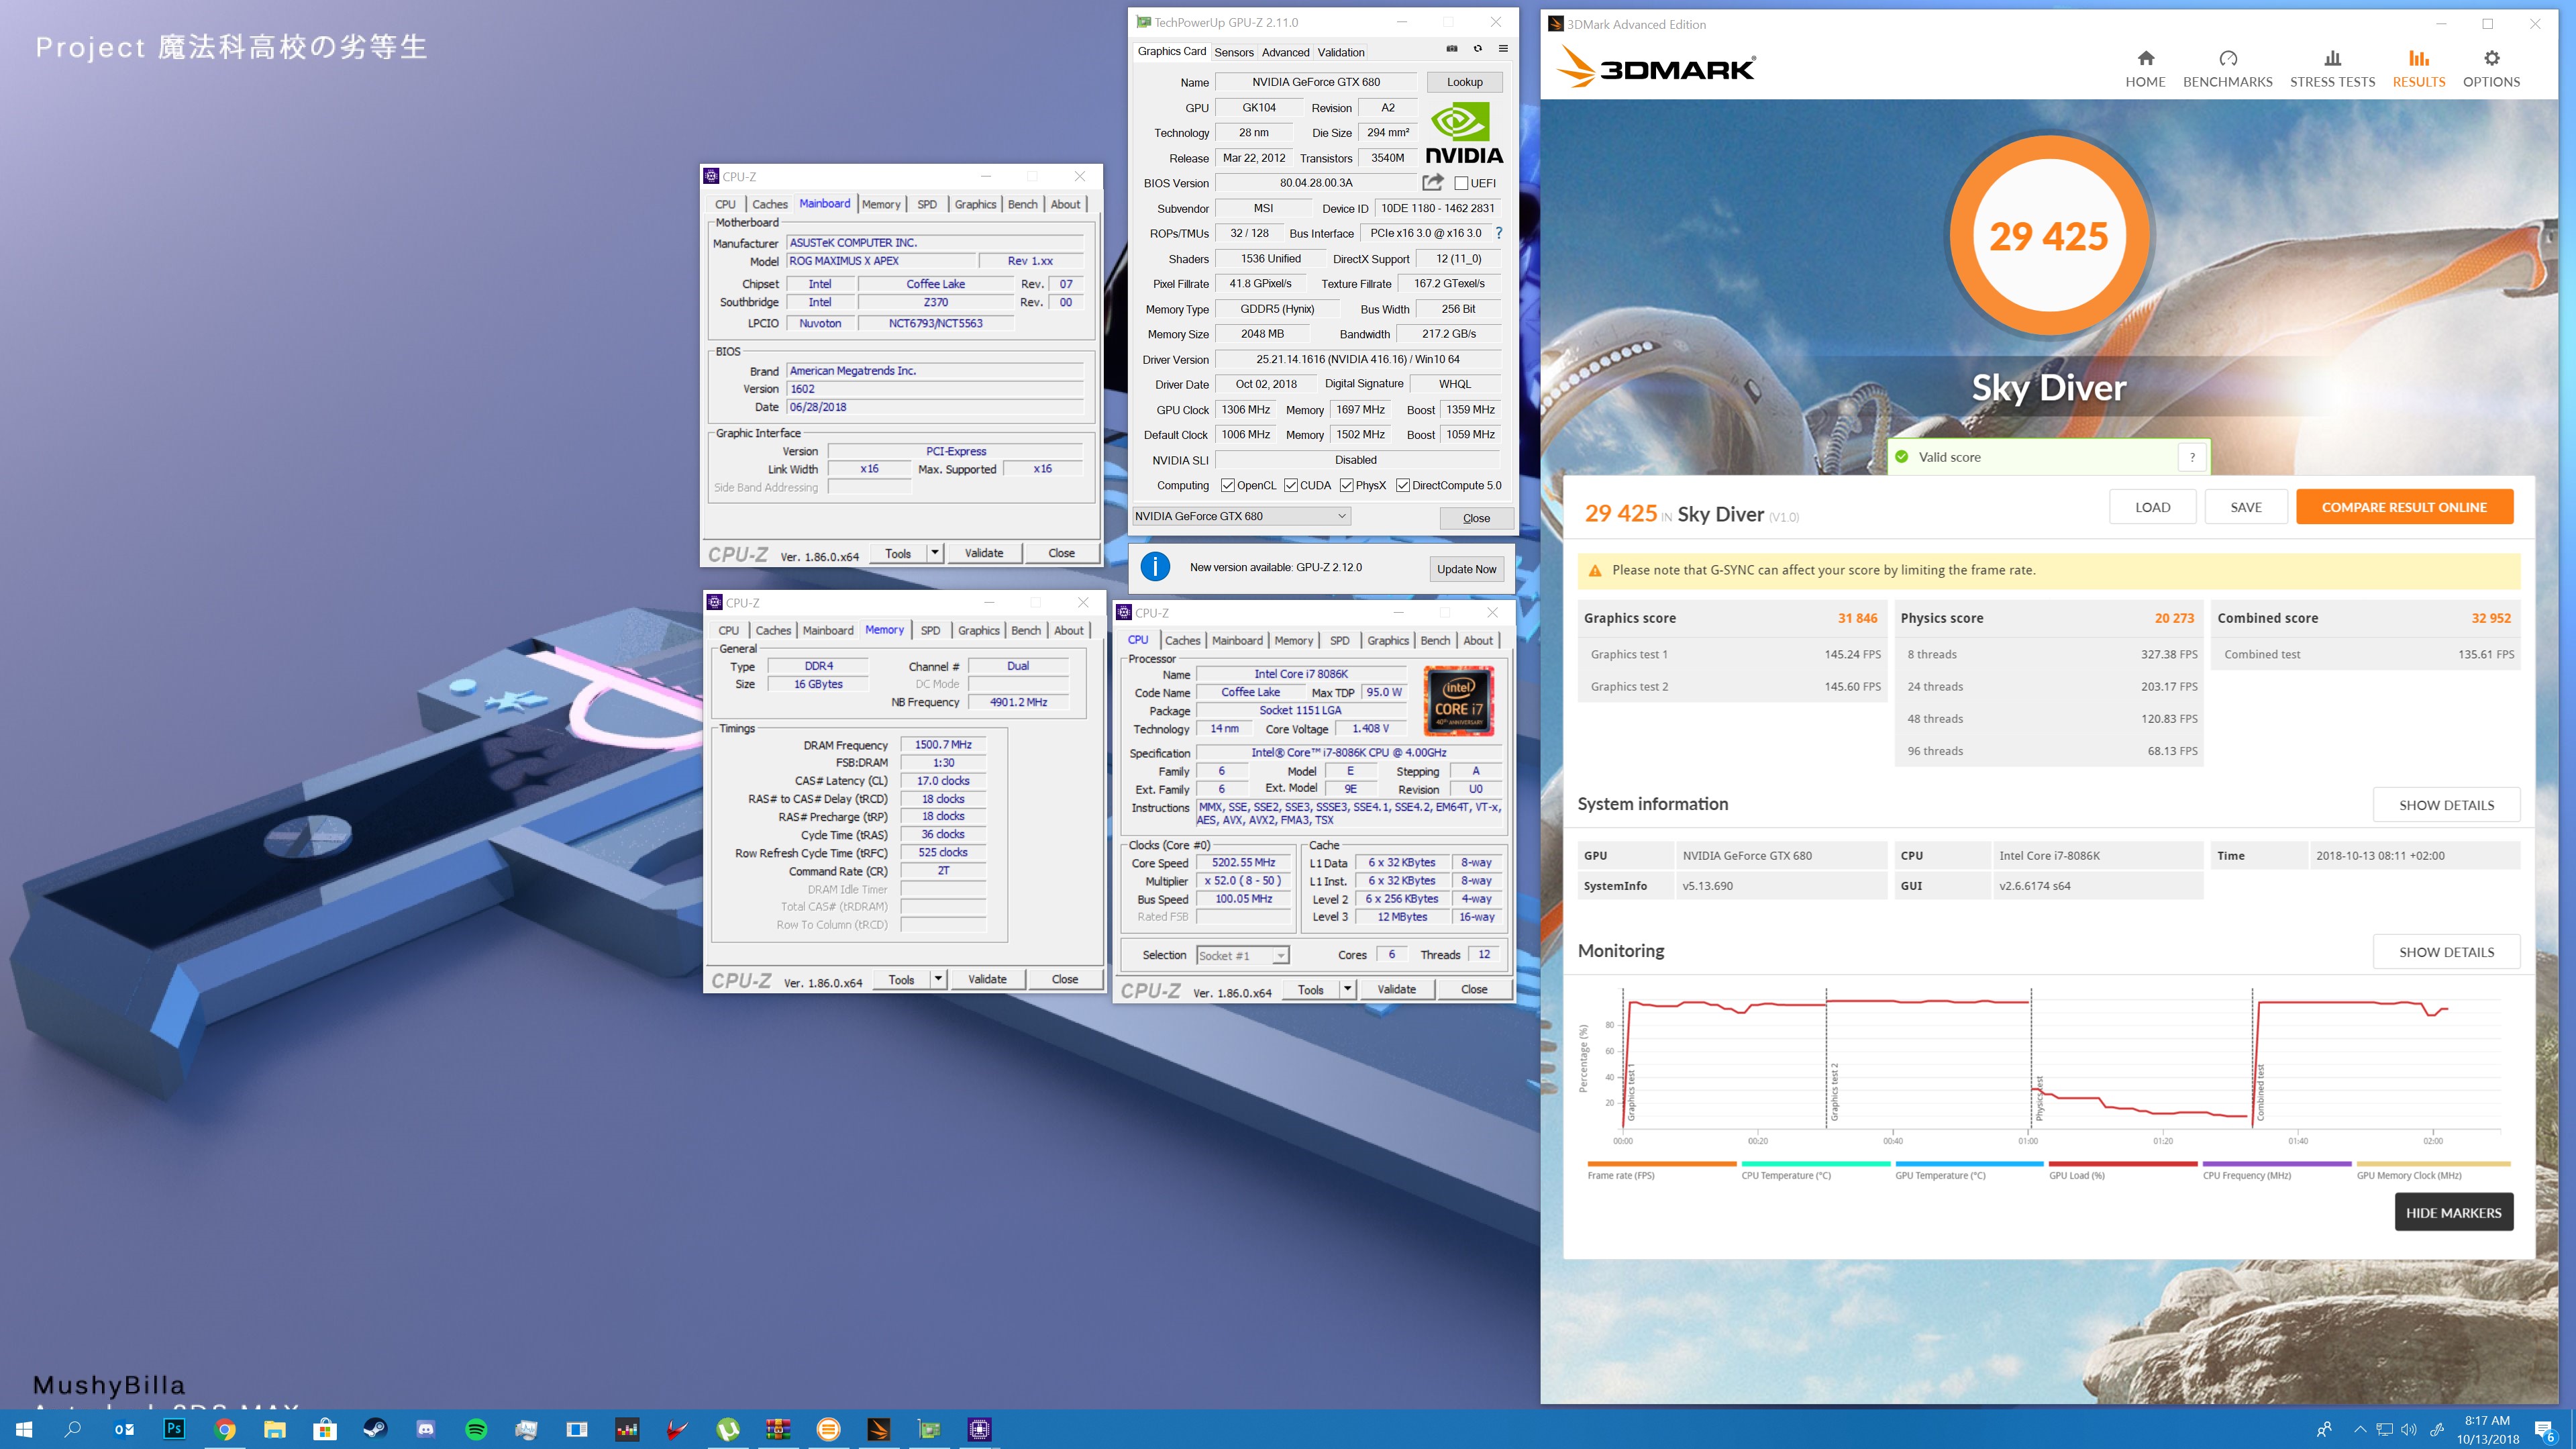2576x1449 pixels.
Task: Open the Action Center notifications icon
Action: click(x=2545, y=1430)
